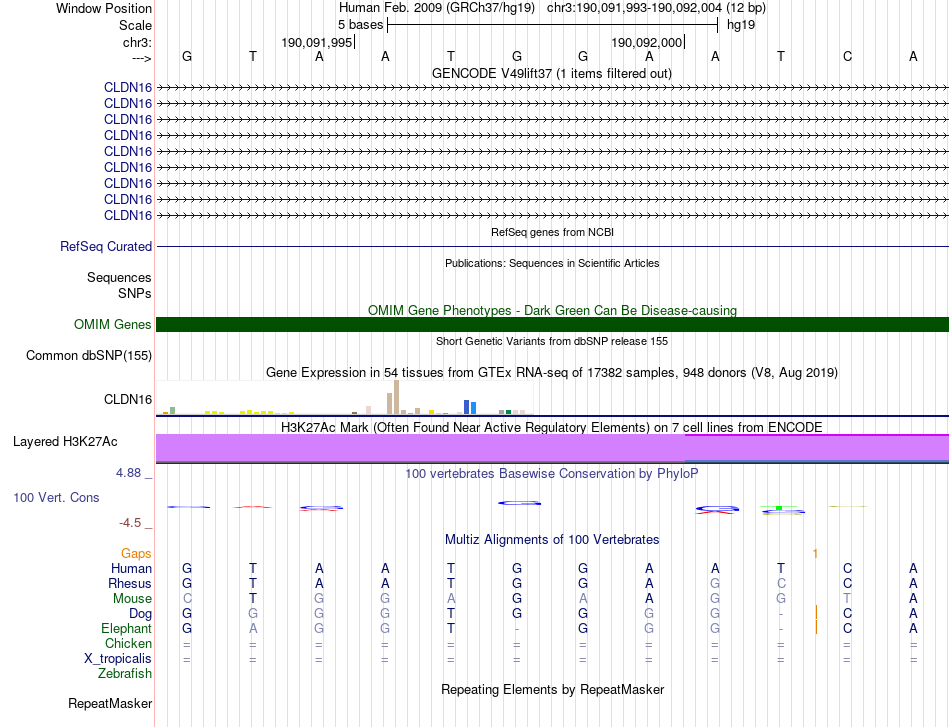Open RefSeq genes from NCBI track title
The height and width of the screenshot is (727, 950).
552,232
